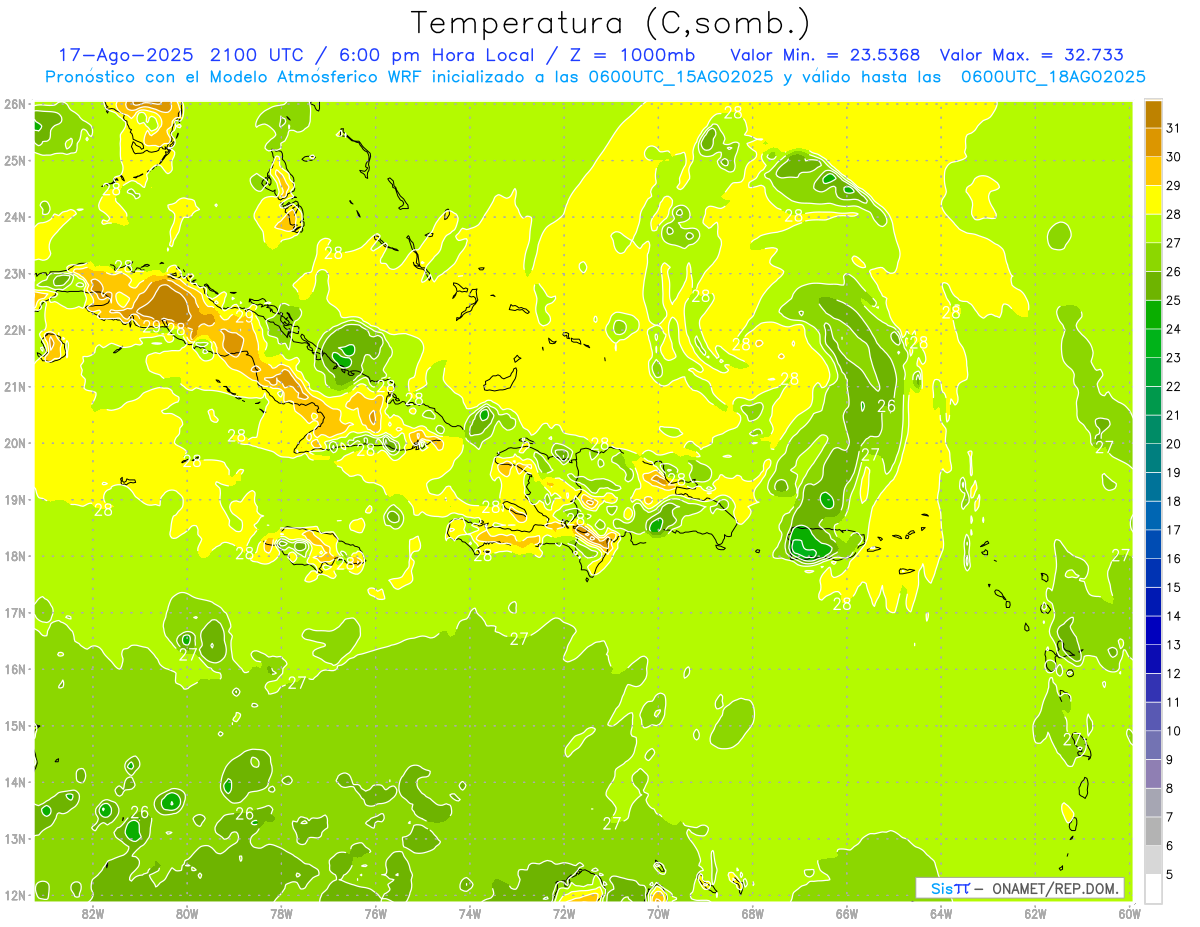Click the longitude axis label '78W'
The height and width of the screenshot is (927, 1200).
tap(281, 913)
